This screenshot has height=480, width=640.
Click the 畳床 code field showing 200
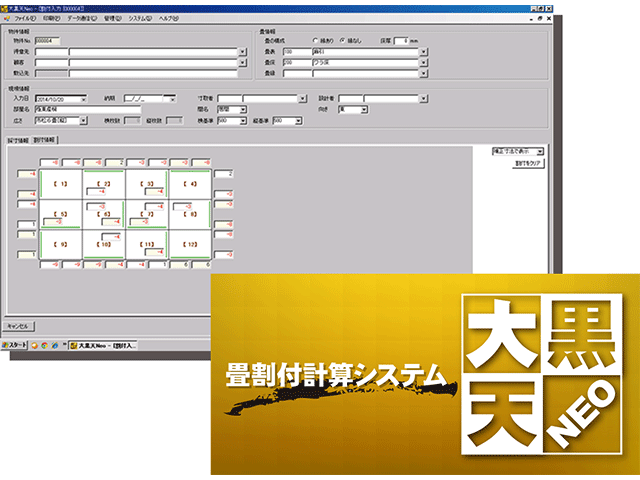coord(297,62)
